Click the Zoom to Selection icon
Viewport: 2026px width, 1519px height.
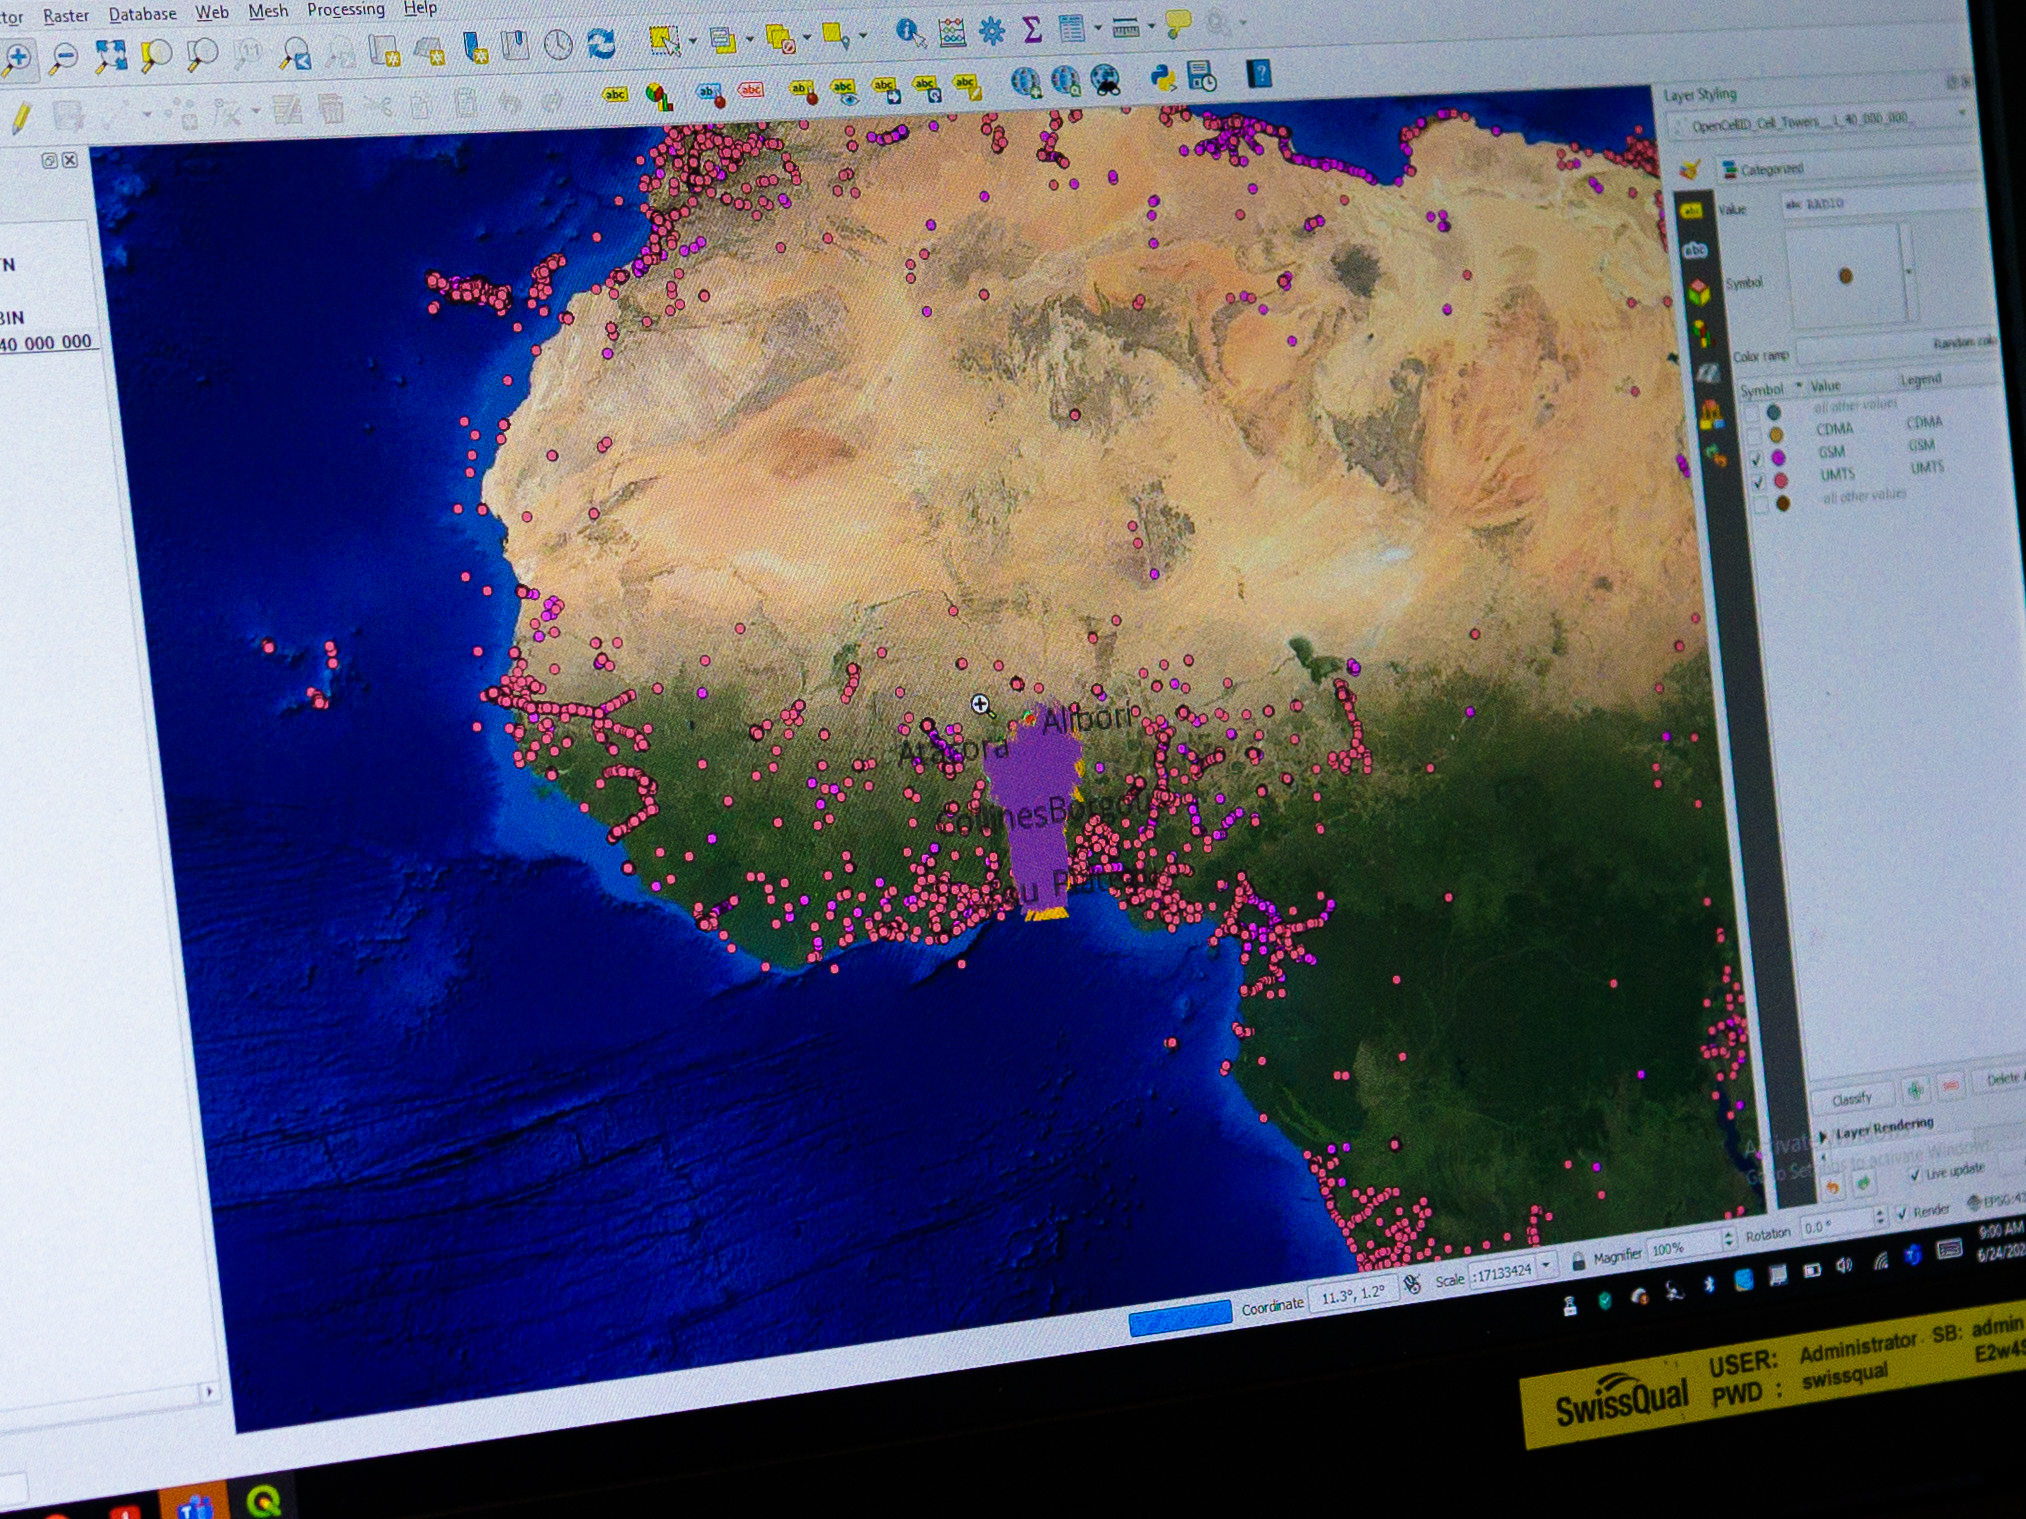coord(156,55)
